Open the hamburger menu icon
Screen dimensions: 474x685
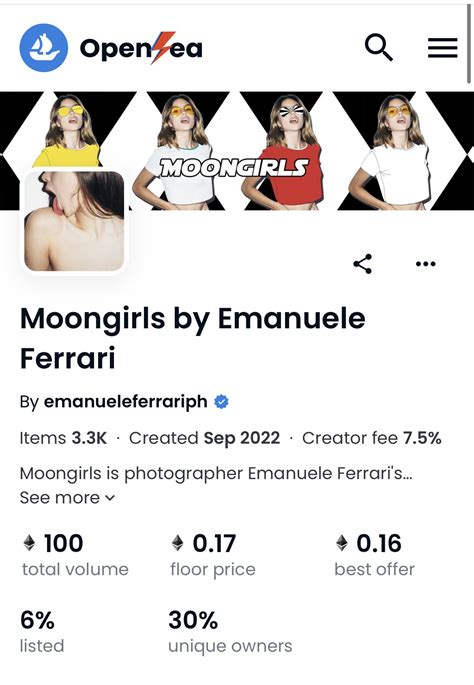[x=442, y=48]
